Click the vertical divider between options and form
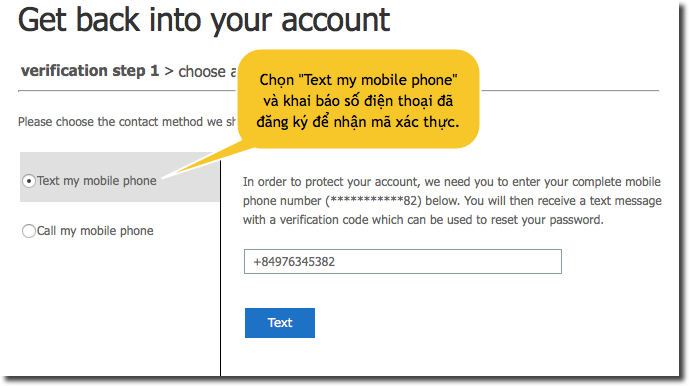 coord(220,268)
